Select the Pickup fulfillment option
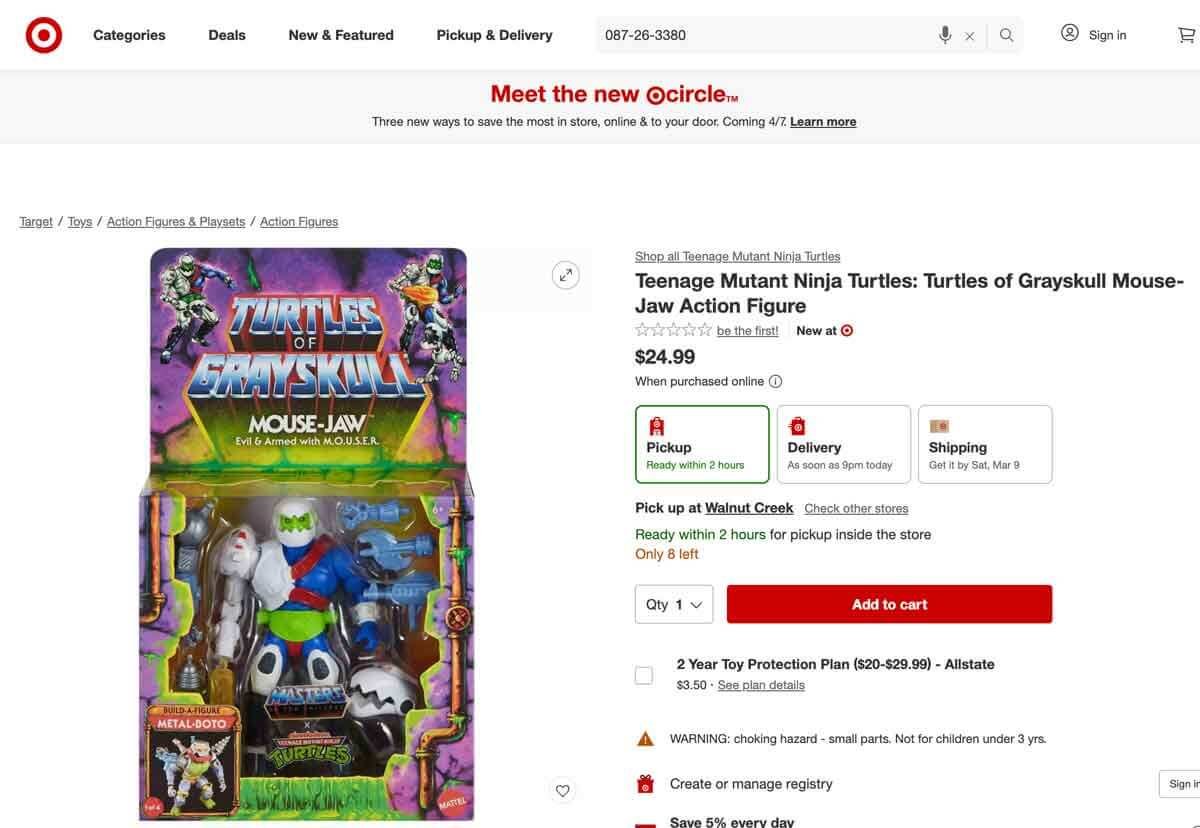 click(x=702, y=443)
